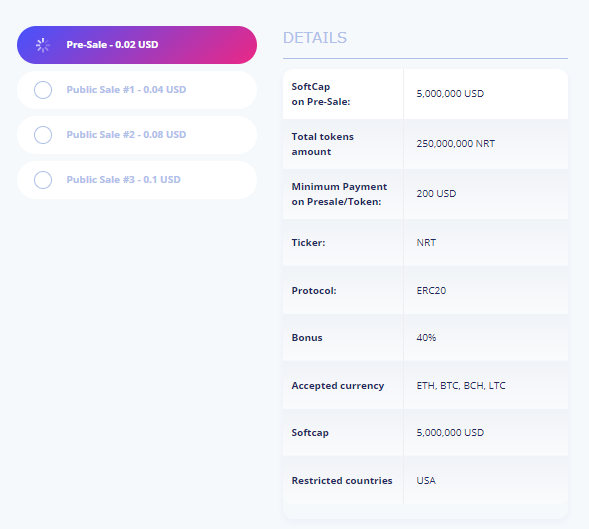Screen dimensions: 589x529
Task: Select the Pre-Sale - 0.02 USD tab
Action: click(x=137, y=45)
